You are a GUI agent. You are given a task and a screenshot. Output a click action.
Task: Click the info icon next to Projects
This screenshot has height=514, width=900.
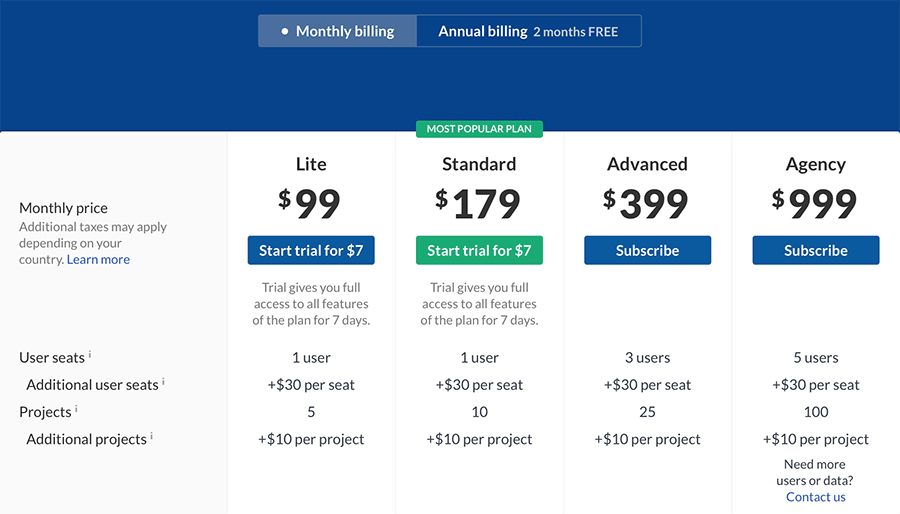[x=76, y=408]
